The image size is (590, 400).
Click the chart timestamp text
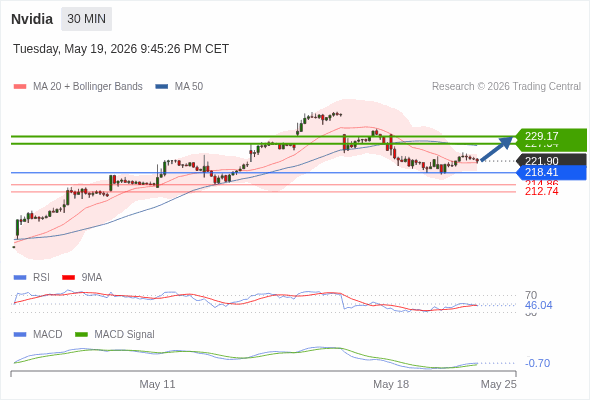point(121,49)
